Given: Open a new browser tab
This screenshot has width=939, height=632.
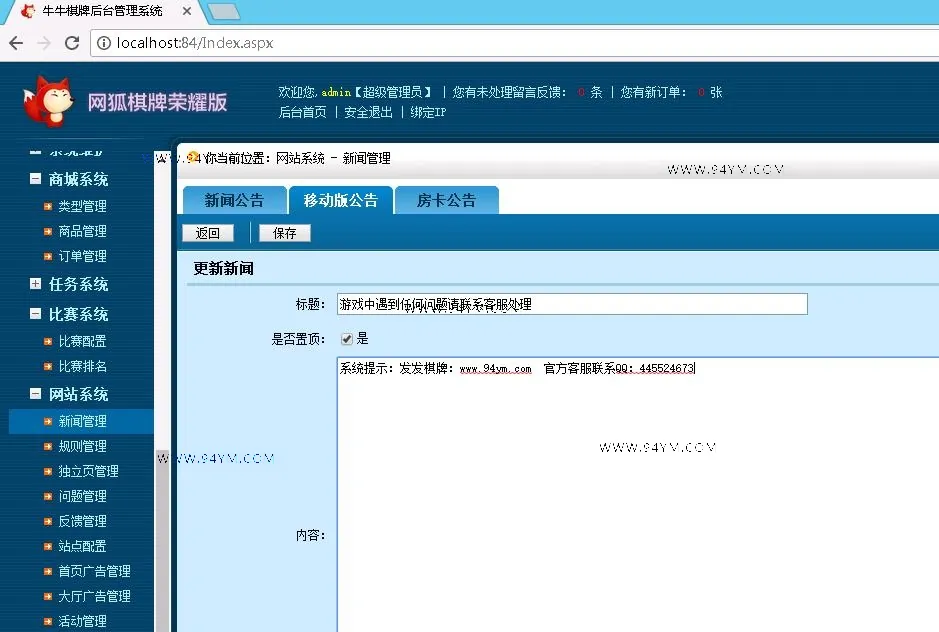Looking at the screenshot, I should click(223, 11).
